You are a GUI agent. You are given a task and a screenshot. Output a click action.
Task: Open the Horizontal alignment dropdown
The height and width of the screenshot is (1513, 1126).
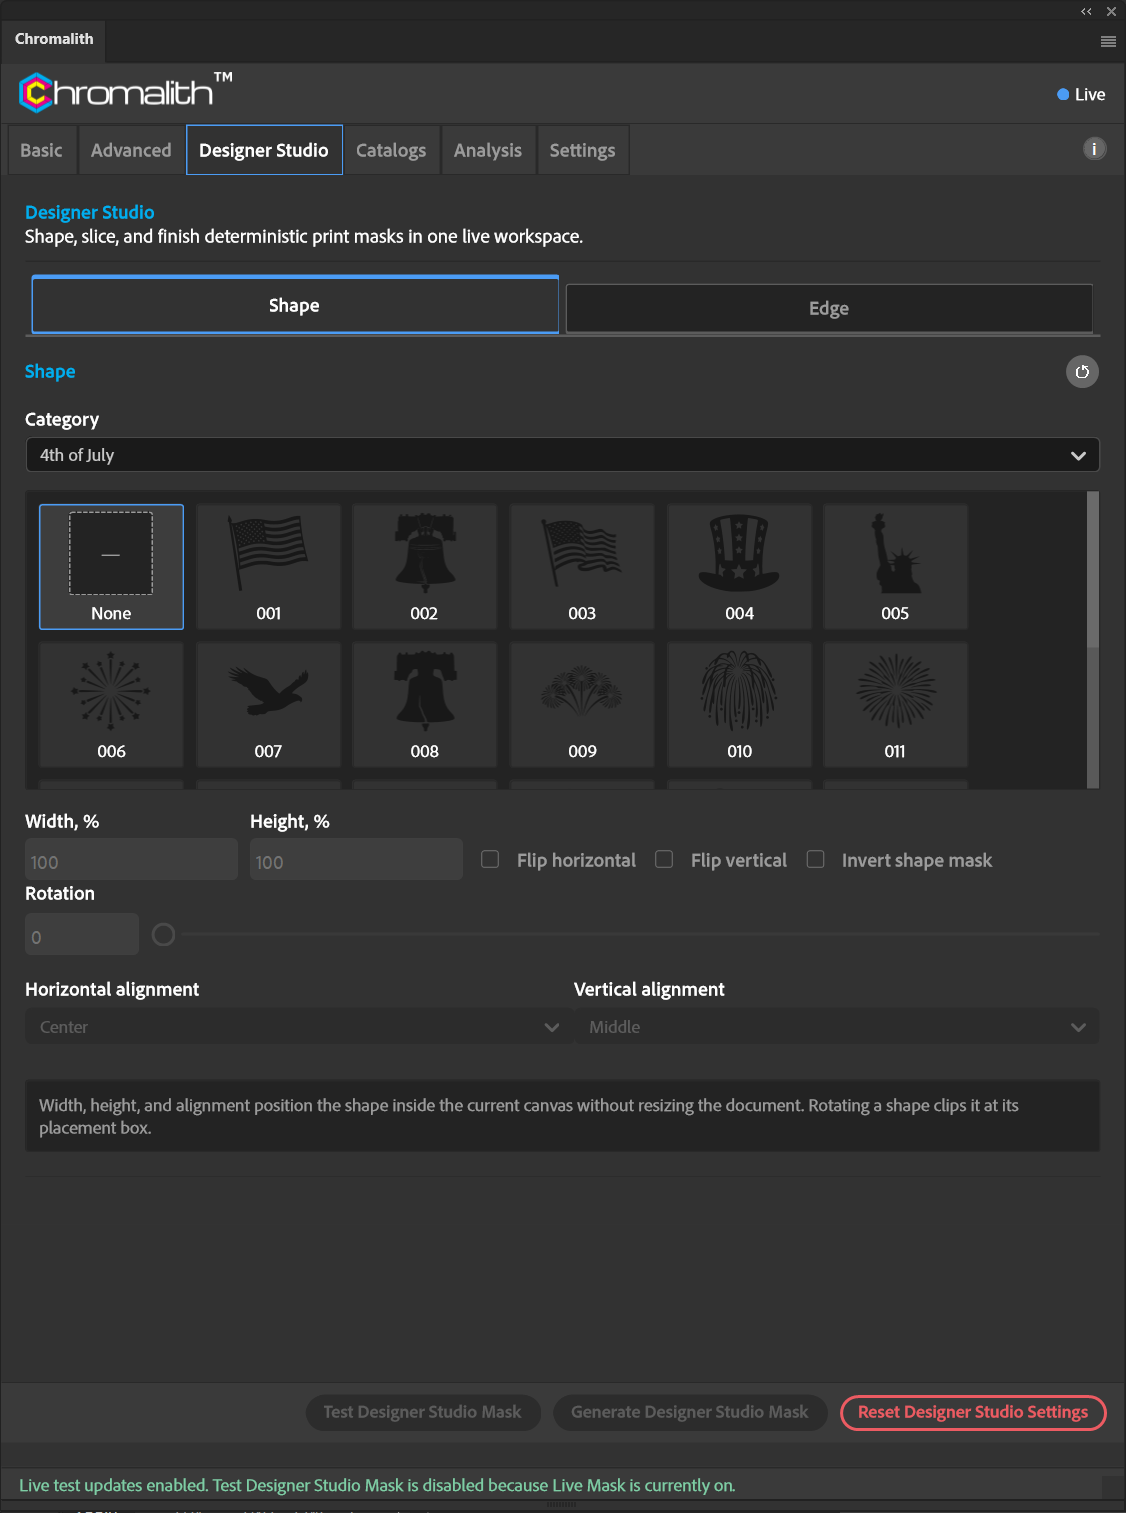[298, 1027]
